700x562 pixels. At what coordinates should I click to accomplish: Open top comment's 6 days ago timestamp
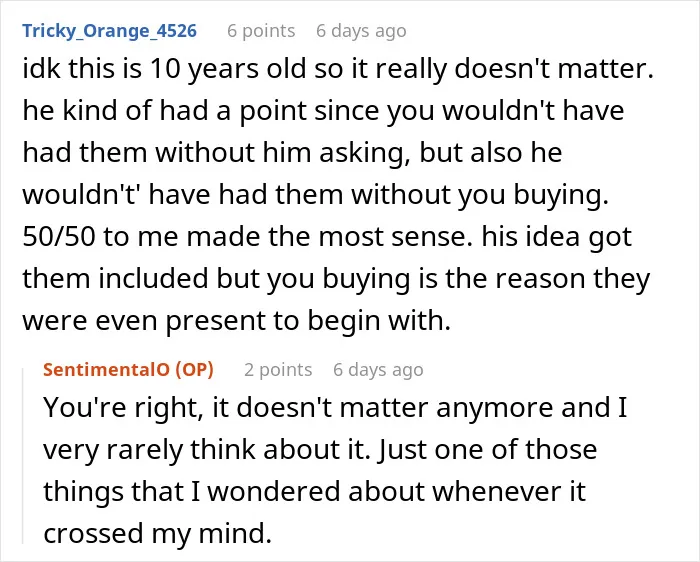click(x=361, y=31)
